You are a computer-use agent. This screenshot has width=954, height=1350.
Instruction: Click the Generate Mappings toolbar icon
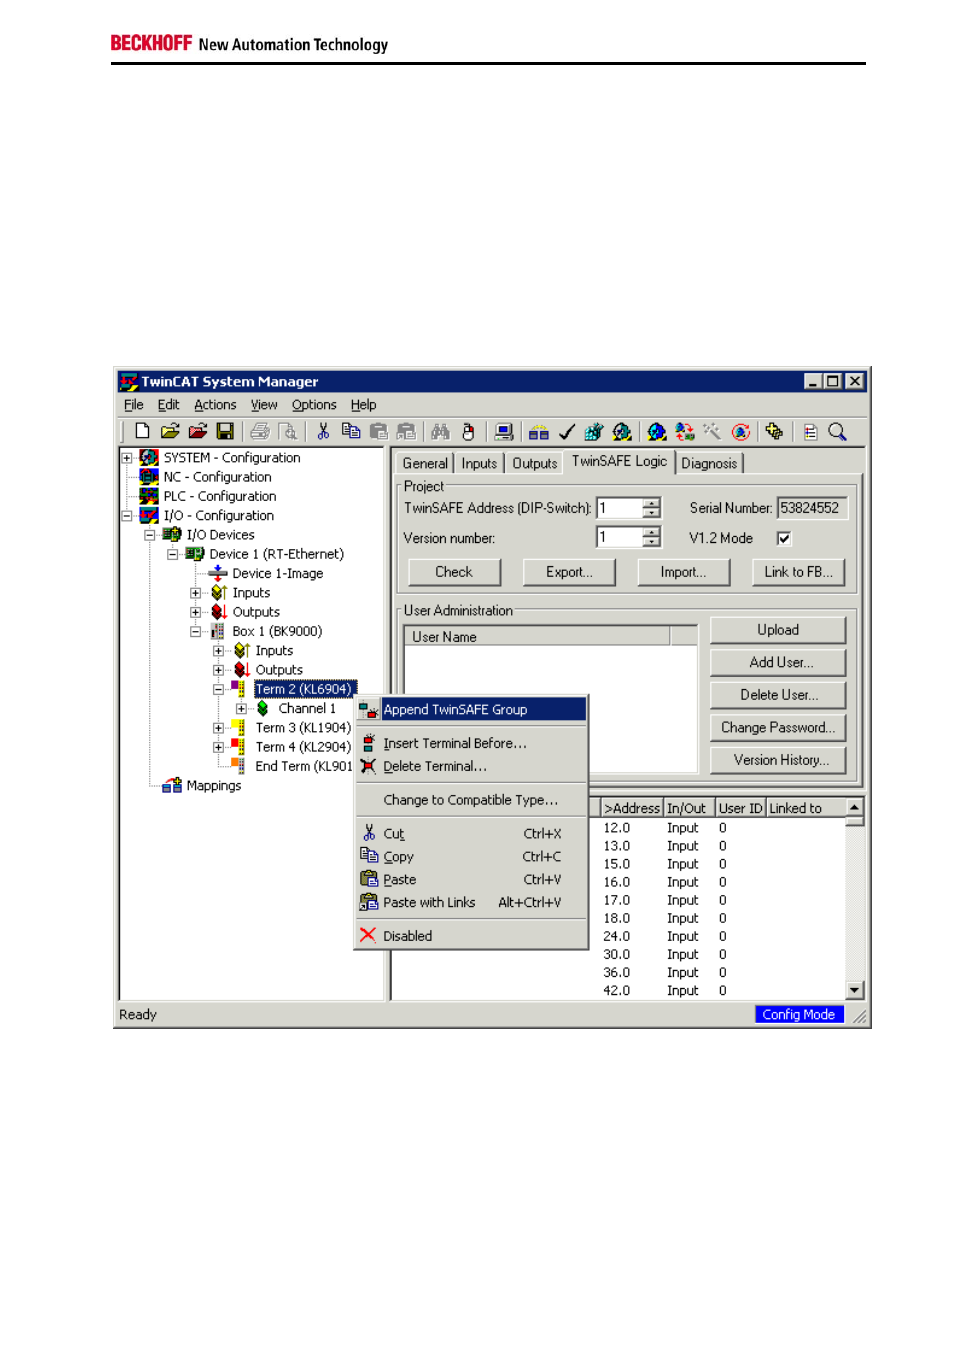539,432
